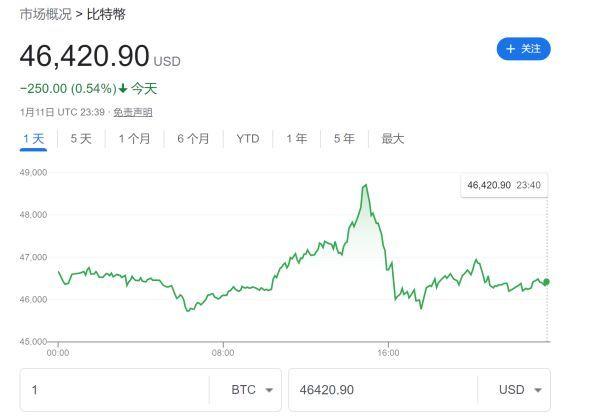Click the plus 关注 follow button
This screenshot has height=418, width=600.
[523, 49]
